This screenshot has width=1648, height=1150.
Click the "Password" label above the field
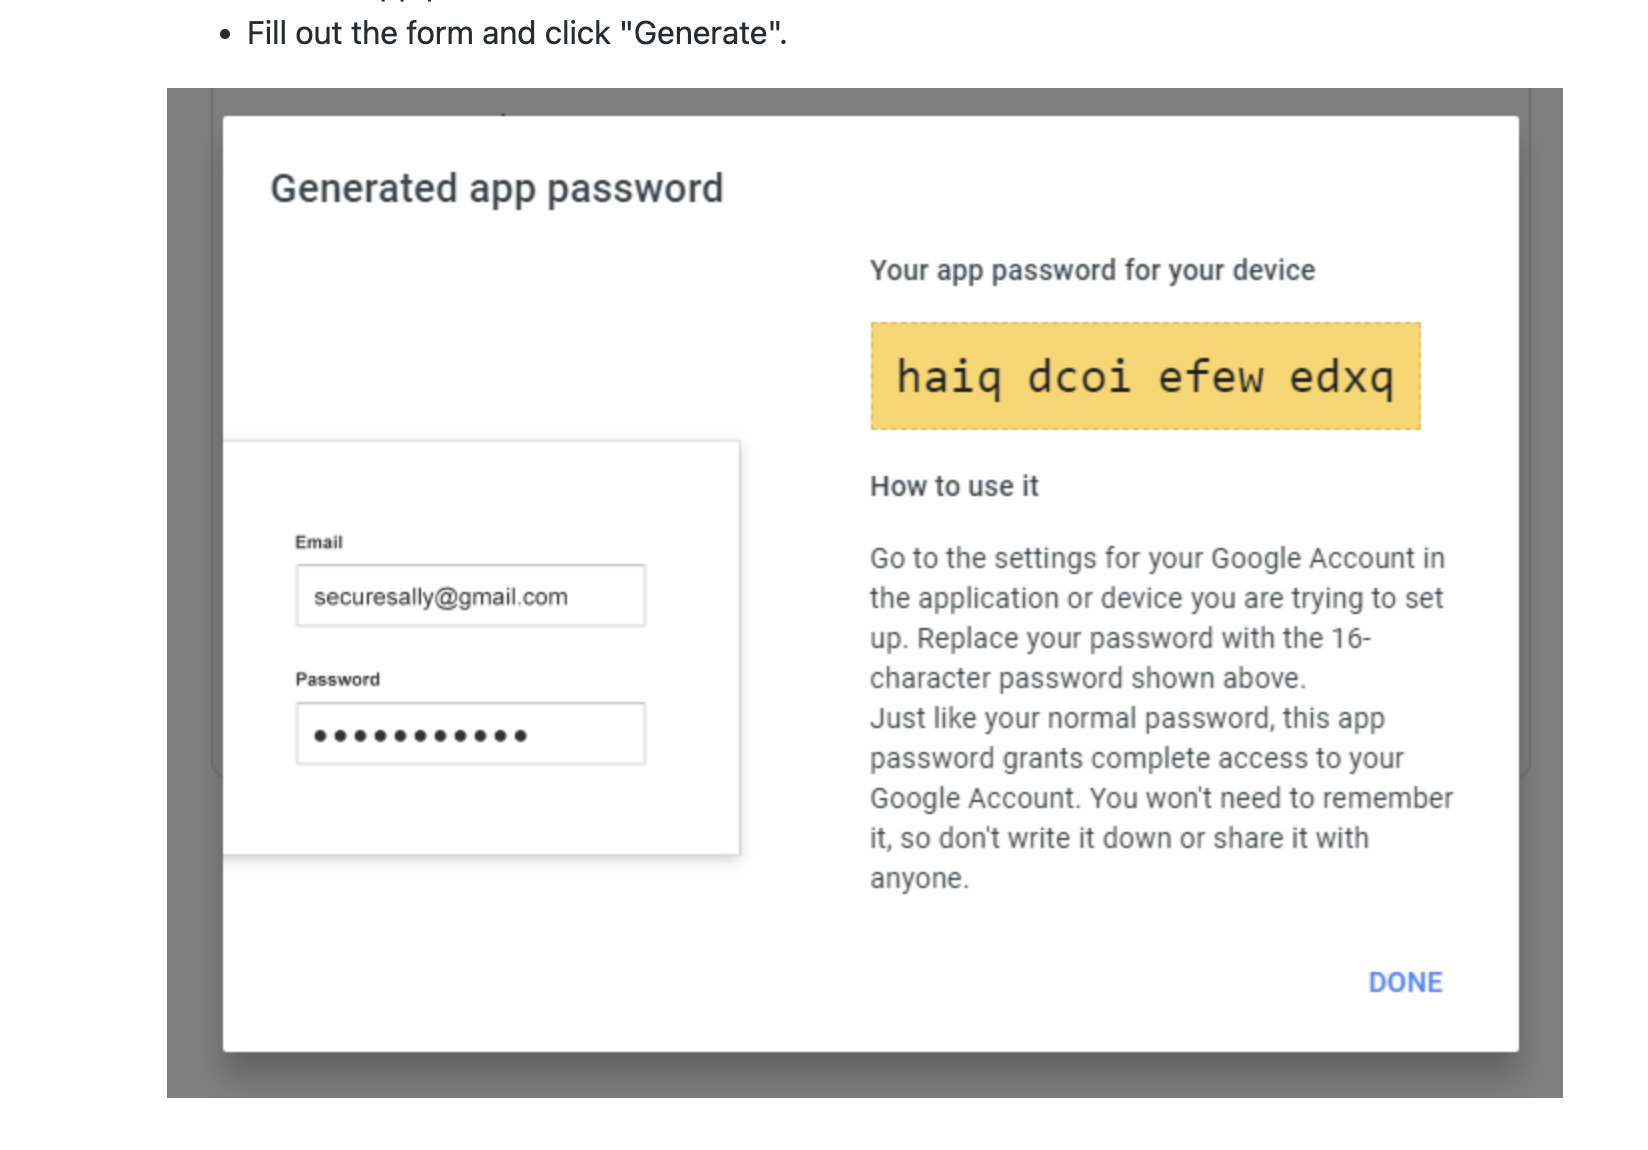[x=338, y=679]
